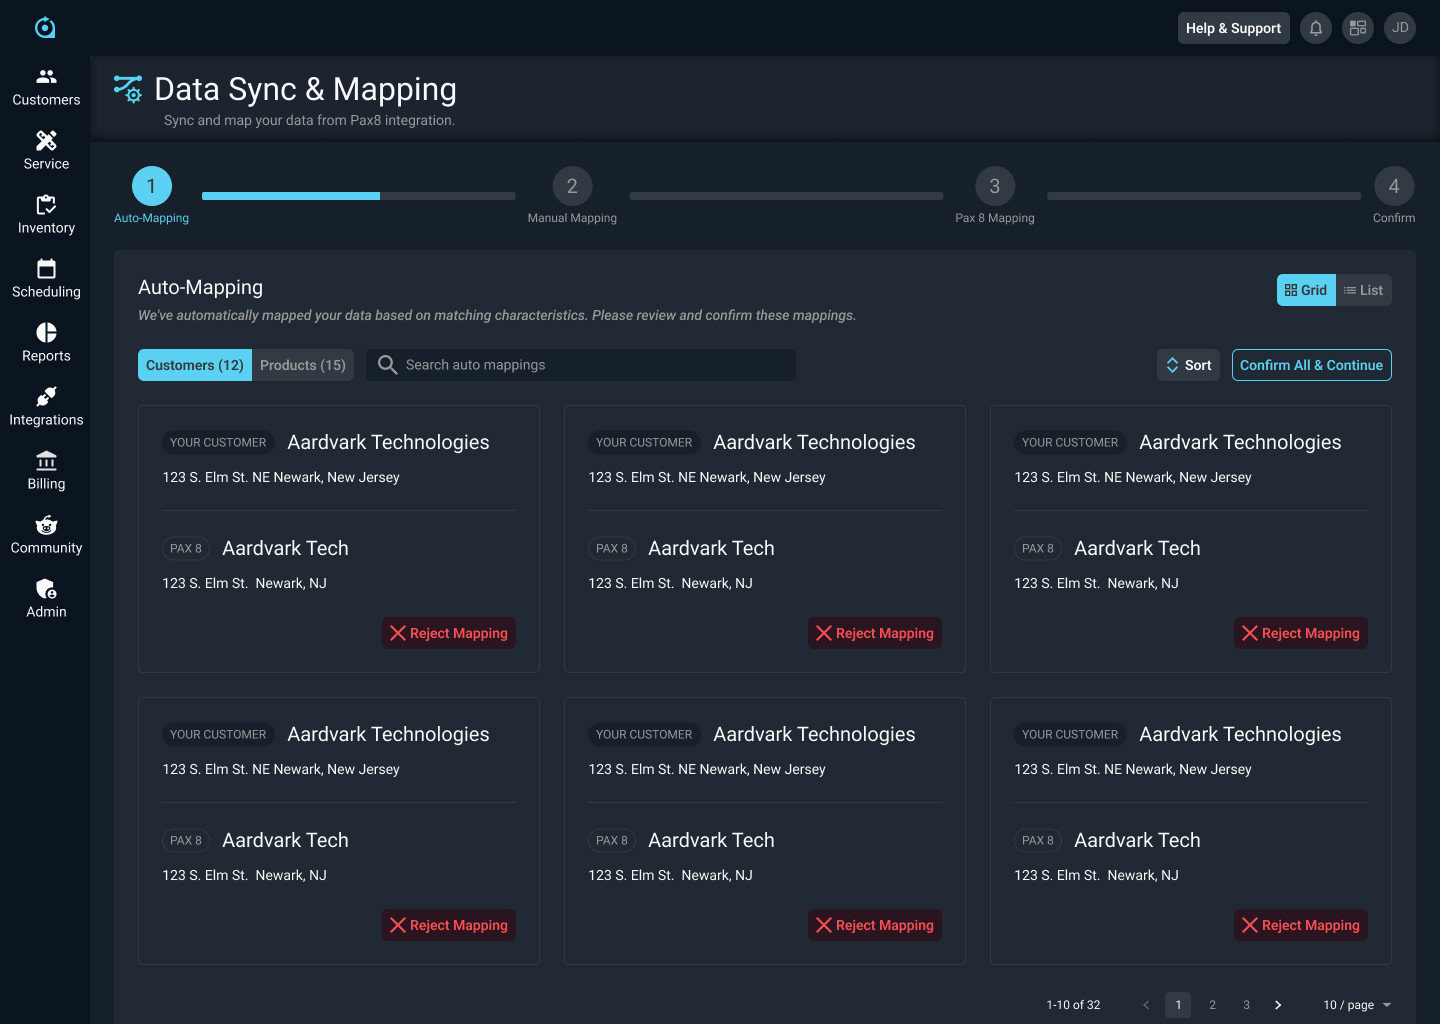Expand the 10 / page size dropdown
Viewport: 1440px width, 1024px height.
pos(1357,1005)
